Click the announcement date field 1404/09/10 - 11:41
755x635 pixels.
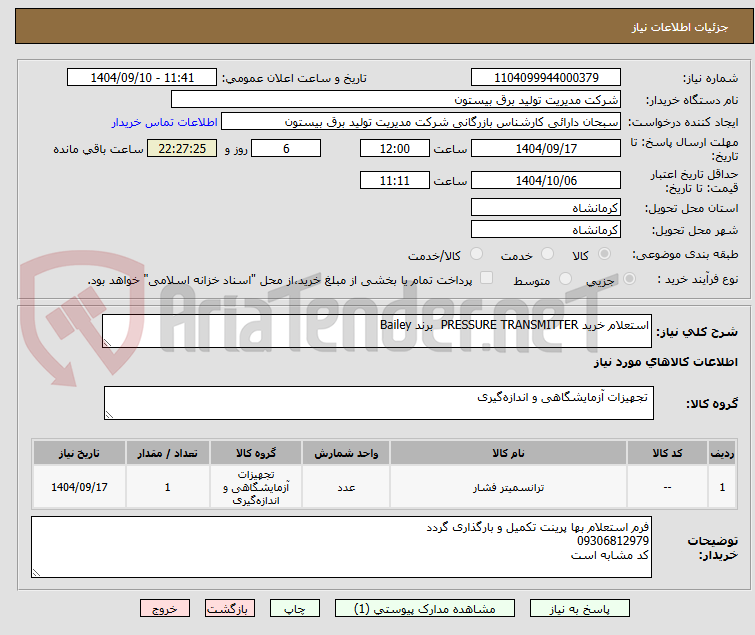point(142,77)
